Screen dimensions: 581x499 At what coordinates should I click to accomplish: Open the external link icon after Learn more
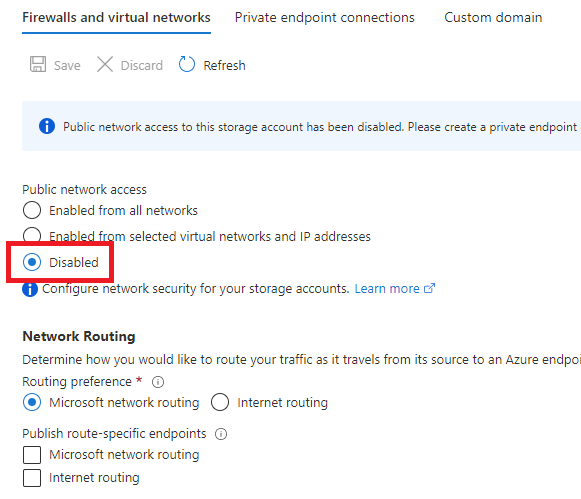click(429, 288)
